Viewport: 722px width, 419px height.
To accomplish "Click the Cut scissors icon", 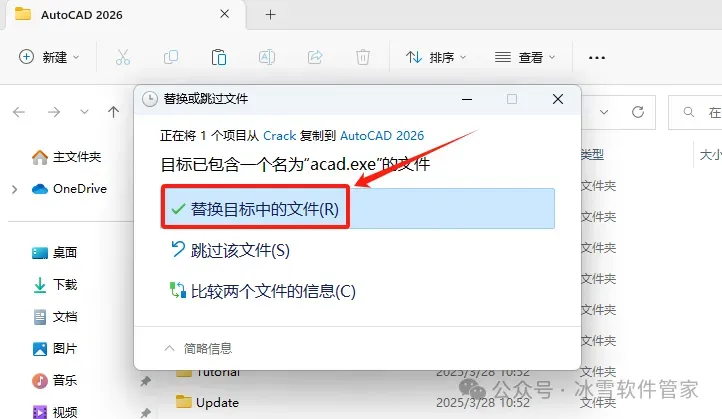I will [122, 57].
